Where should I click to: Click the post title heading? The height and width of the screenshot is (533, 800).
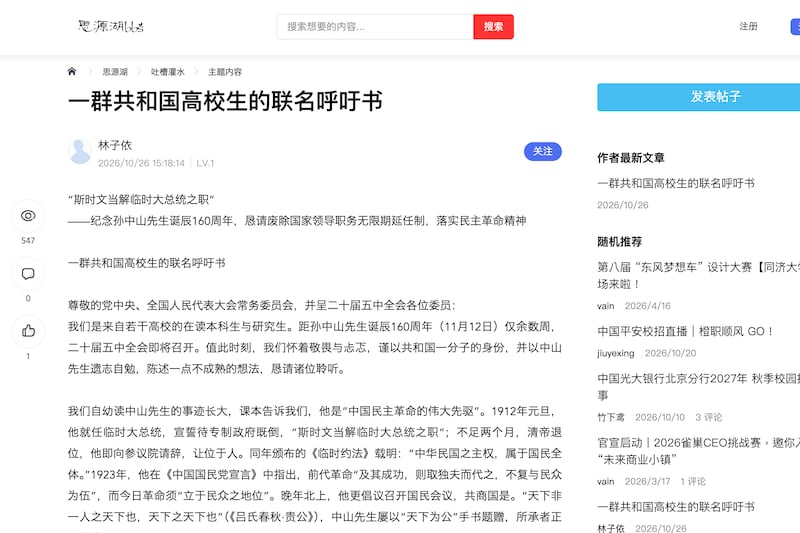pos(226,101)
